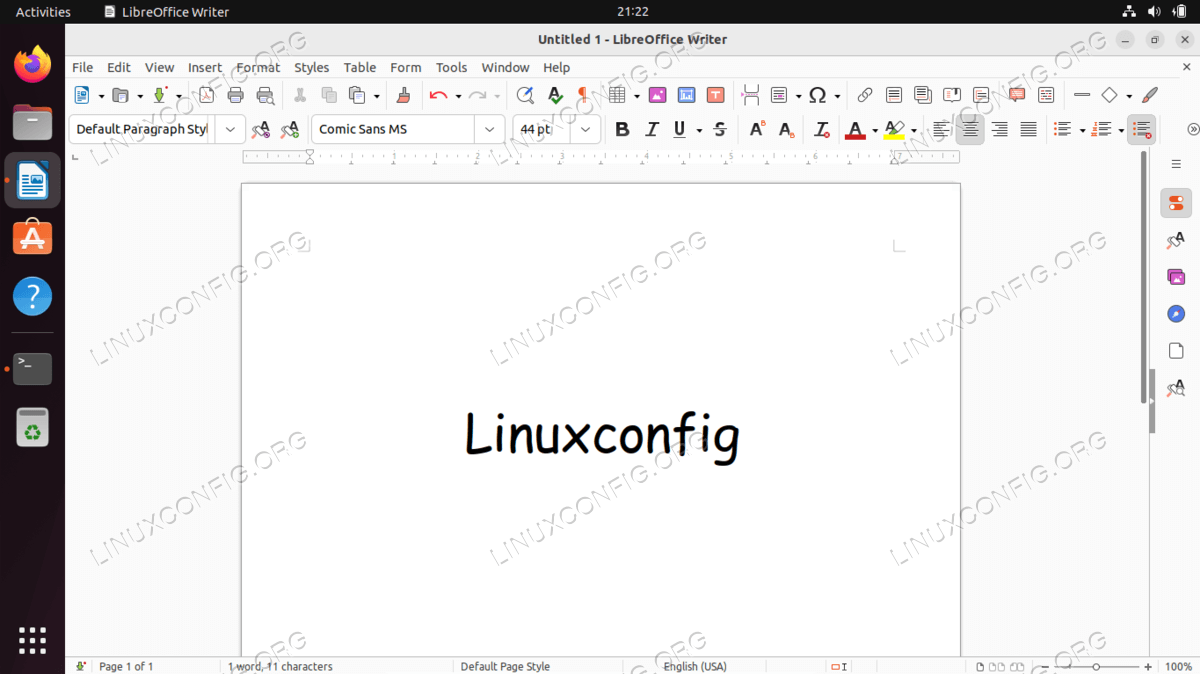This screenshot has width=1200, height=674.
Task: Toggle Bold formatting
Action: 622,129
